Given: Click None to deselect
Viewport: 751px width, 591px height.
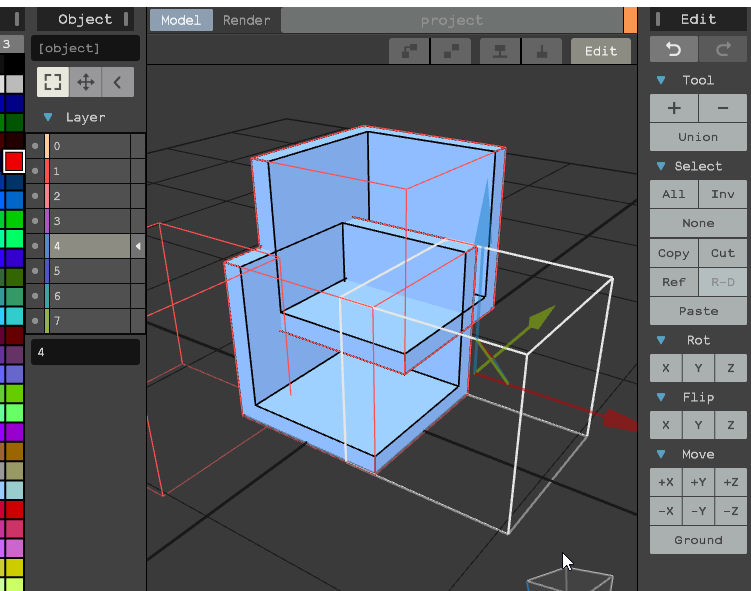Looking at the screenshot, I should (698, 223).
